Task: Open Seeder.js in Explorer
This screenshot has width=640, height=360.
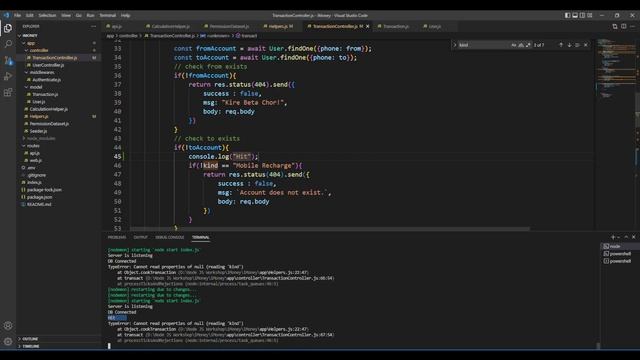Action: coord(38,131)
